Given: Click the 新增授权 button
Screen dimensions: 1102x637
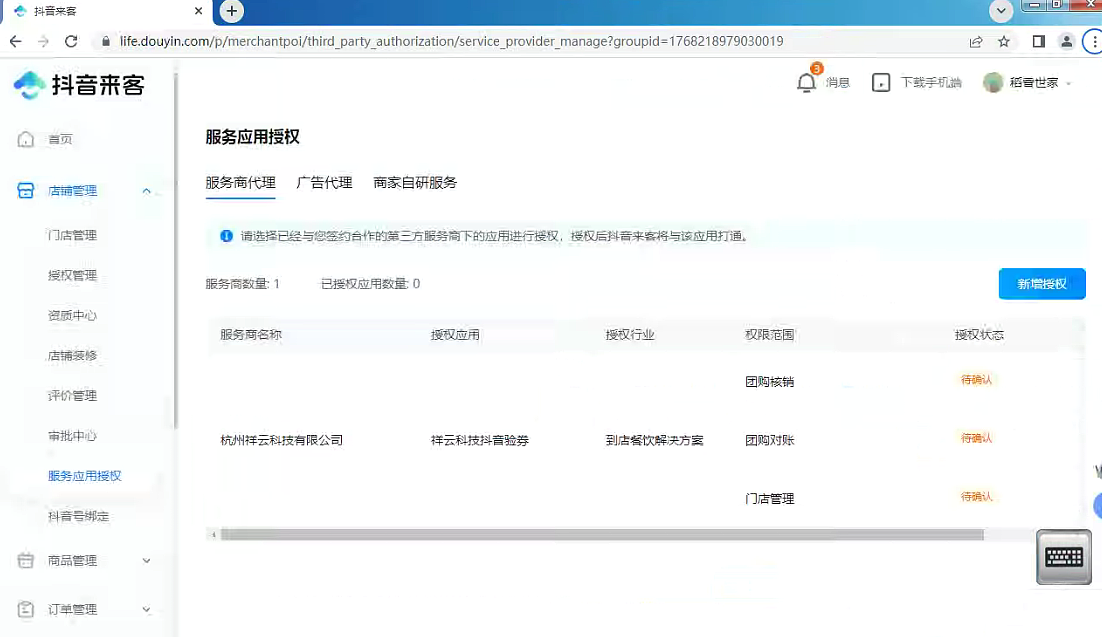Looking at the screenshot, I should 1041,284.
